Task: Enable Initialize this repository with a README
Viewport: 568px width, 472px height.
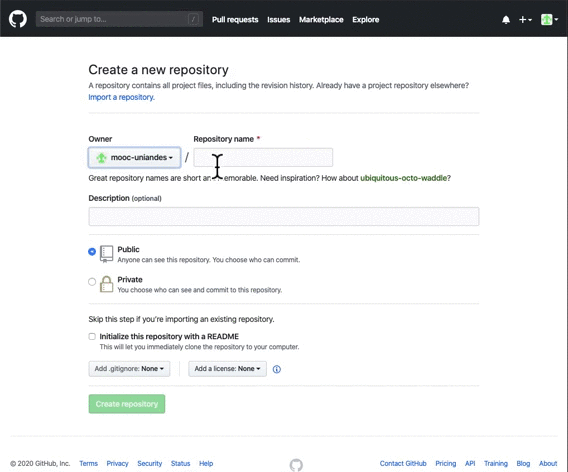Action: [x=92, y=337]
